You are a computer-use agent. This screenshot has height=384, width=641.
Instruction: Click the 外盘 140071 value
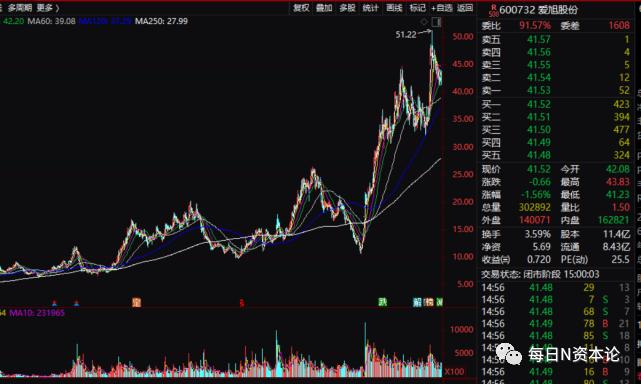pos(535,220)
